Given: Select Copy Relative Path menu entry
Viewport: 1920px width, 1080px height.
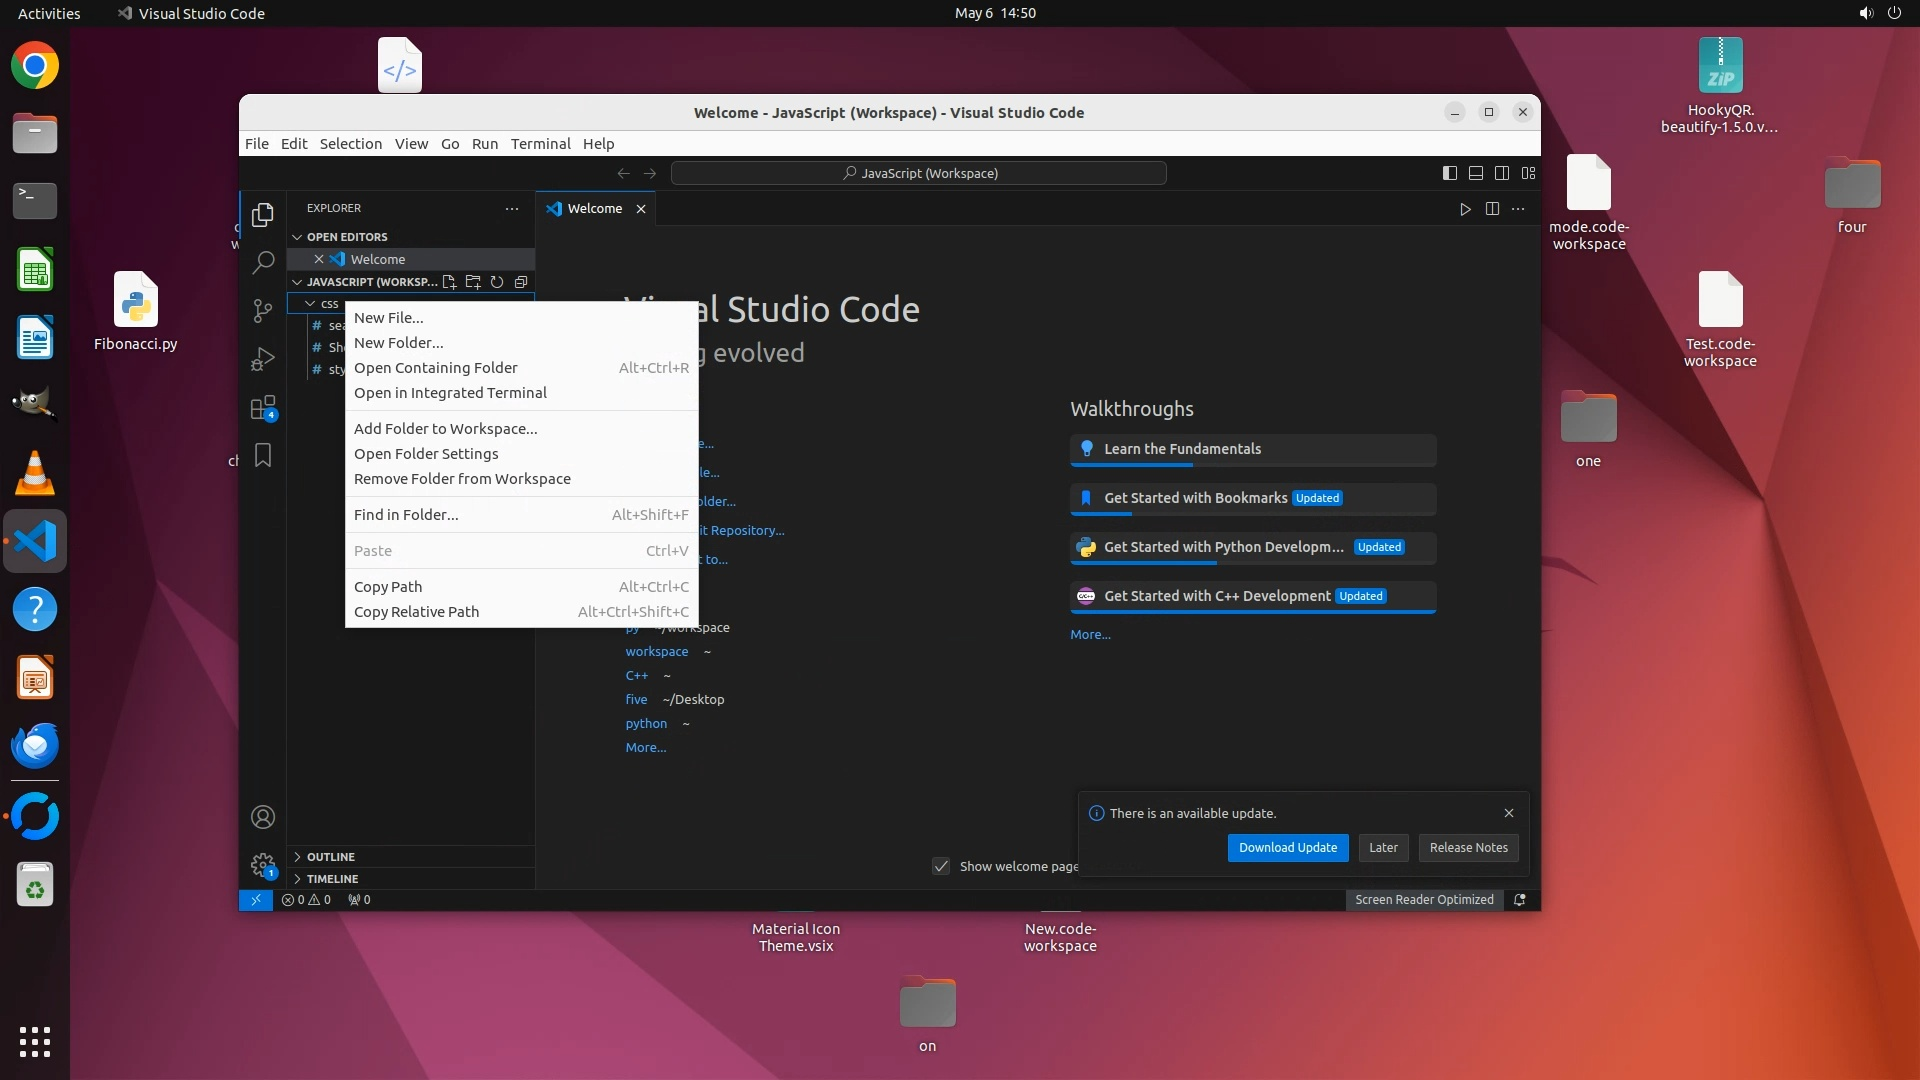Looking at the screenshot, I should coord(416,612).
